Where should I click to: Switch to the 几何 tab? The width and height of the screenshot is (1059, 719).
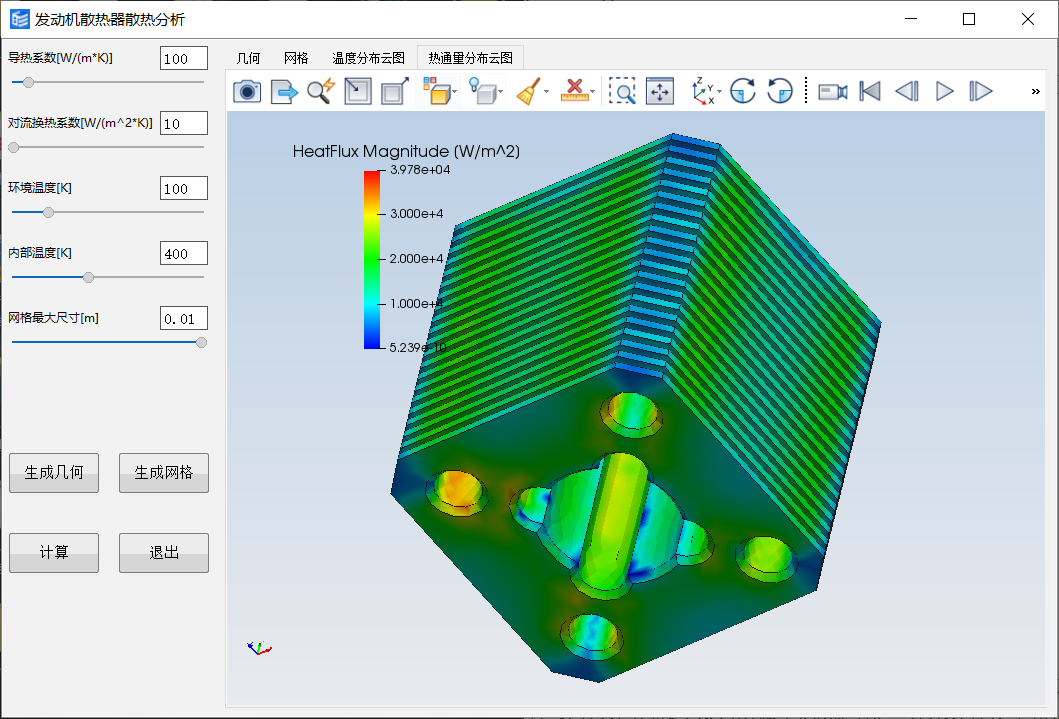pos(248,58)
